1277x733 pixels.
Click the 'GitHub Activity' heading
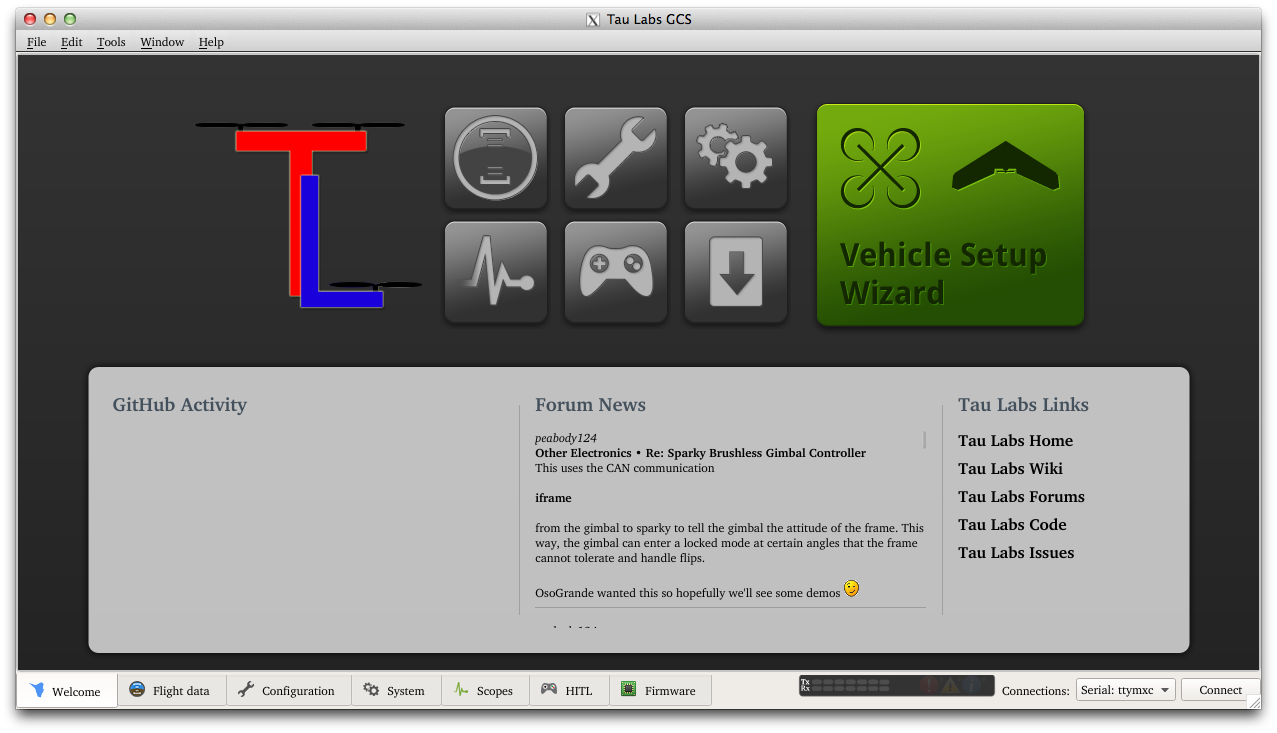pyautogui.click(x=179, y=405)
